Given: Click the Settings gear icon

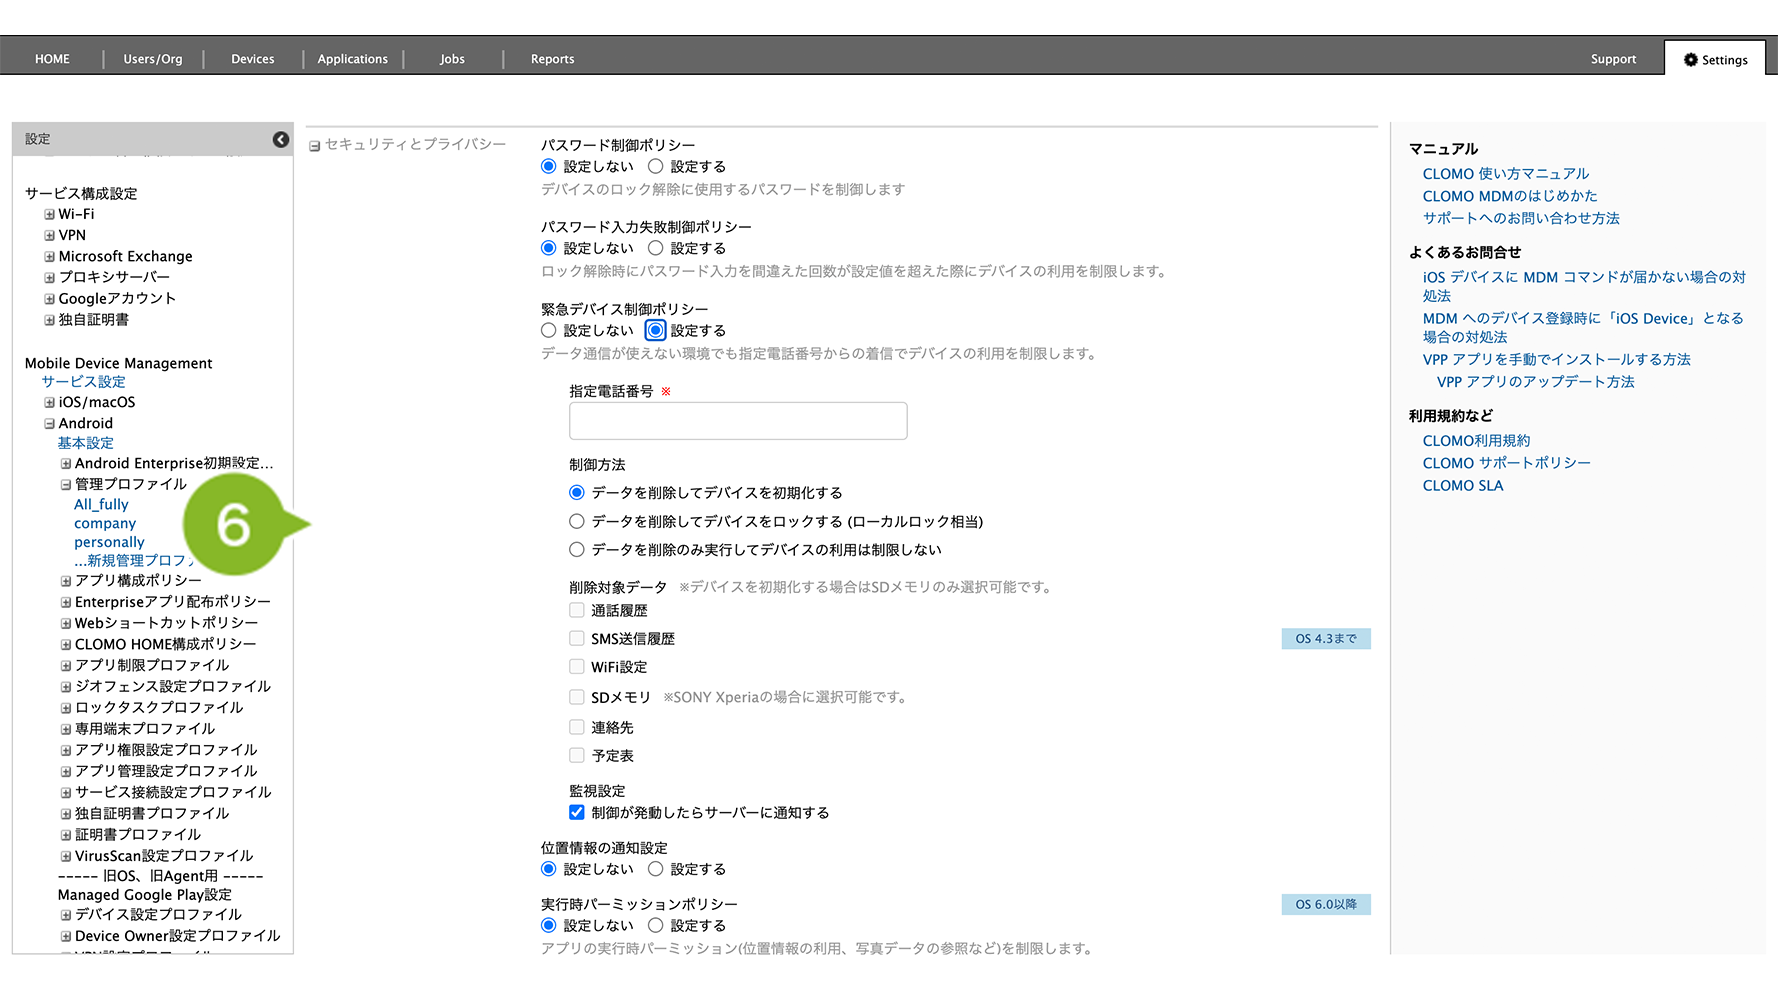Looking at the screenshot, I should click(x=1690, y=60).
